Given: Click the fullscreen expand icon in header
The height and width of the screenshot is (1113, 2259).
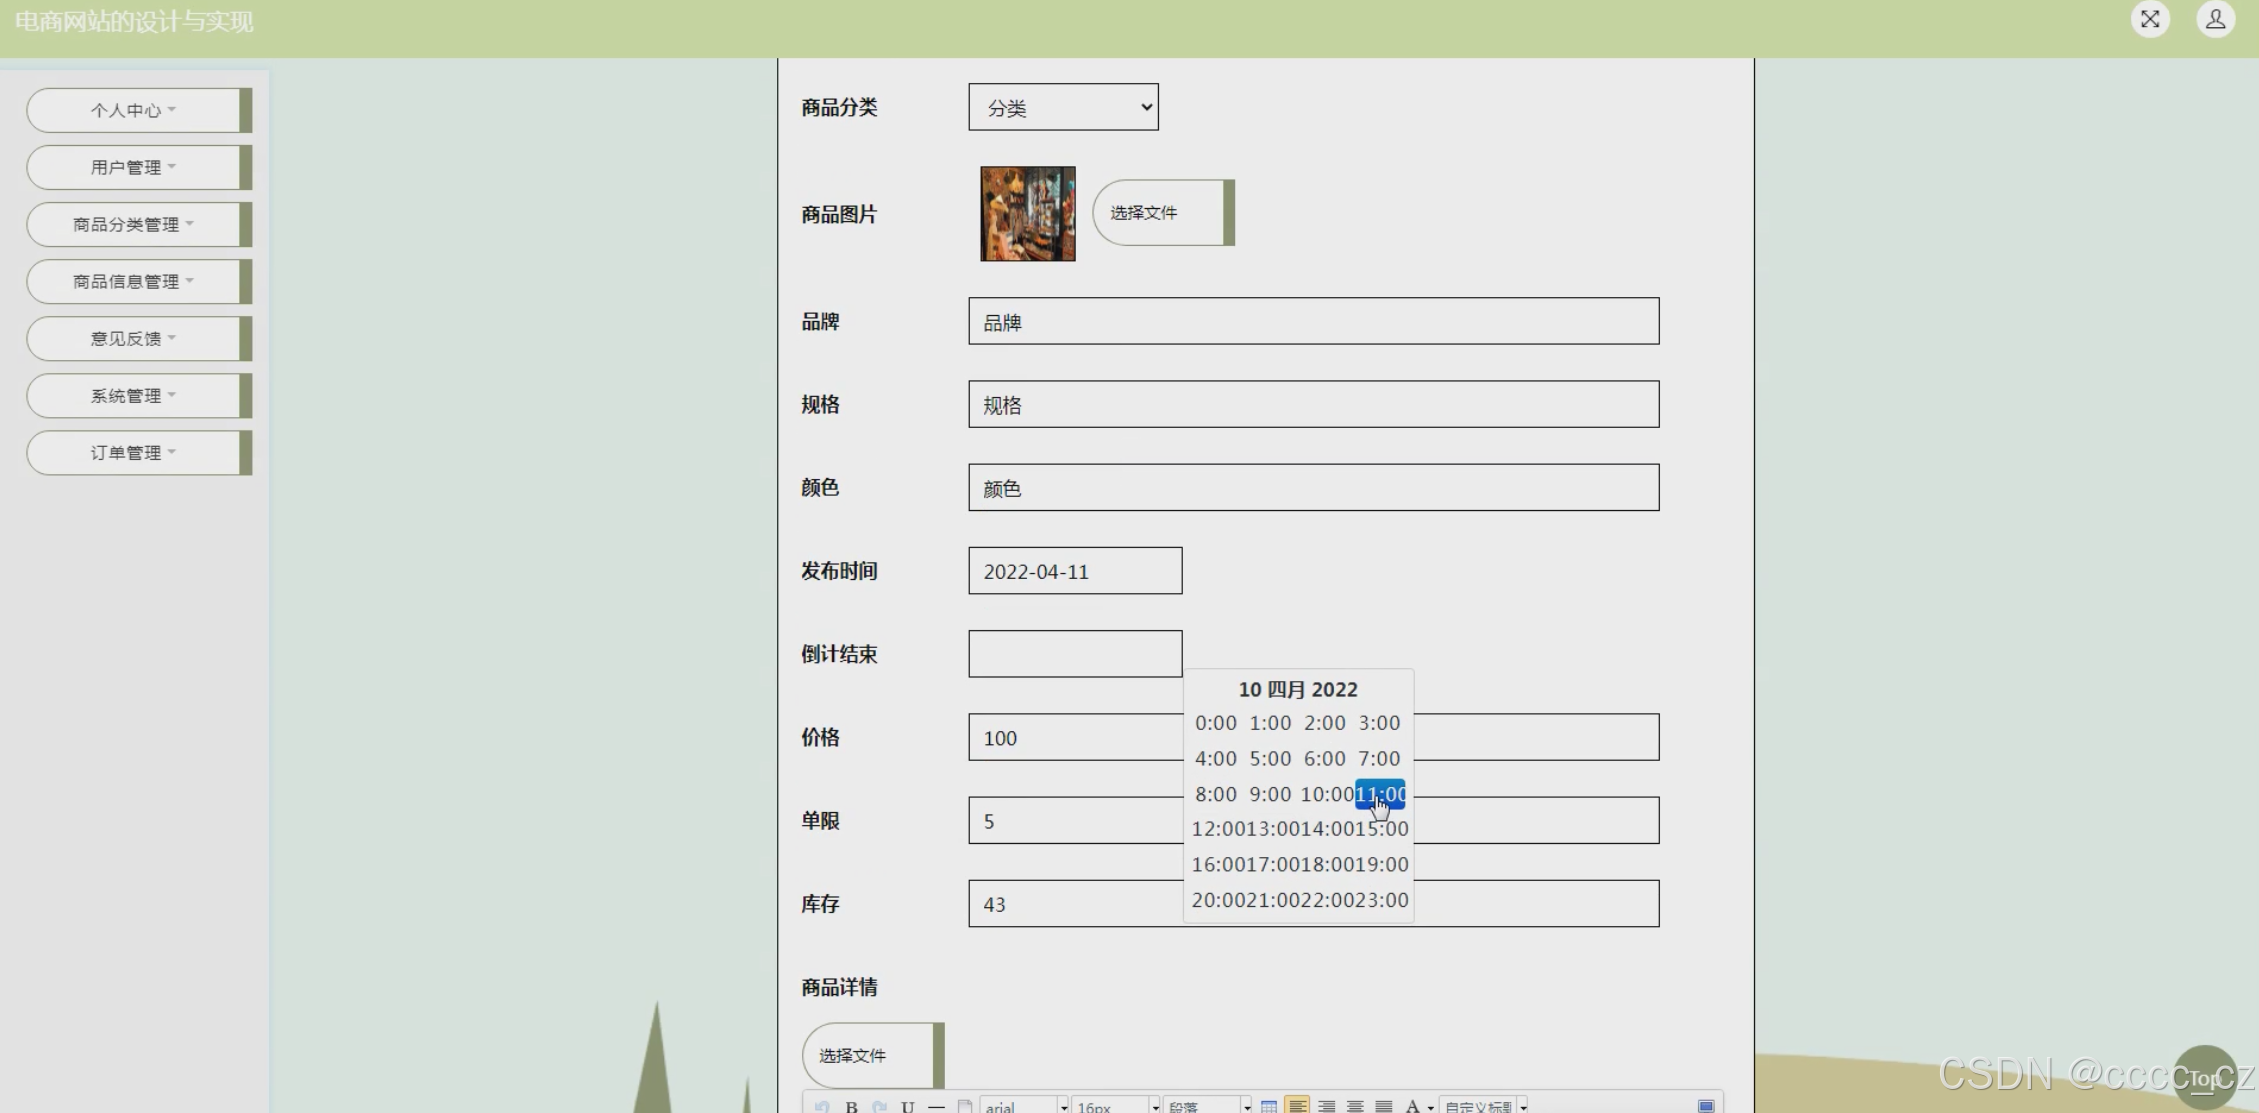Looking at the screenshot, I should pos(2149,19).
